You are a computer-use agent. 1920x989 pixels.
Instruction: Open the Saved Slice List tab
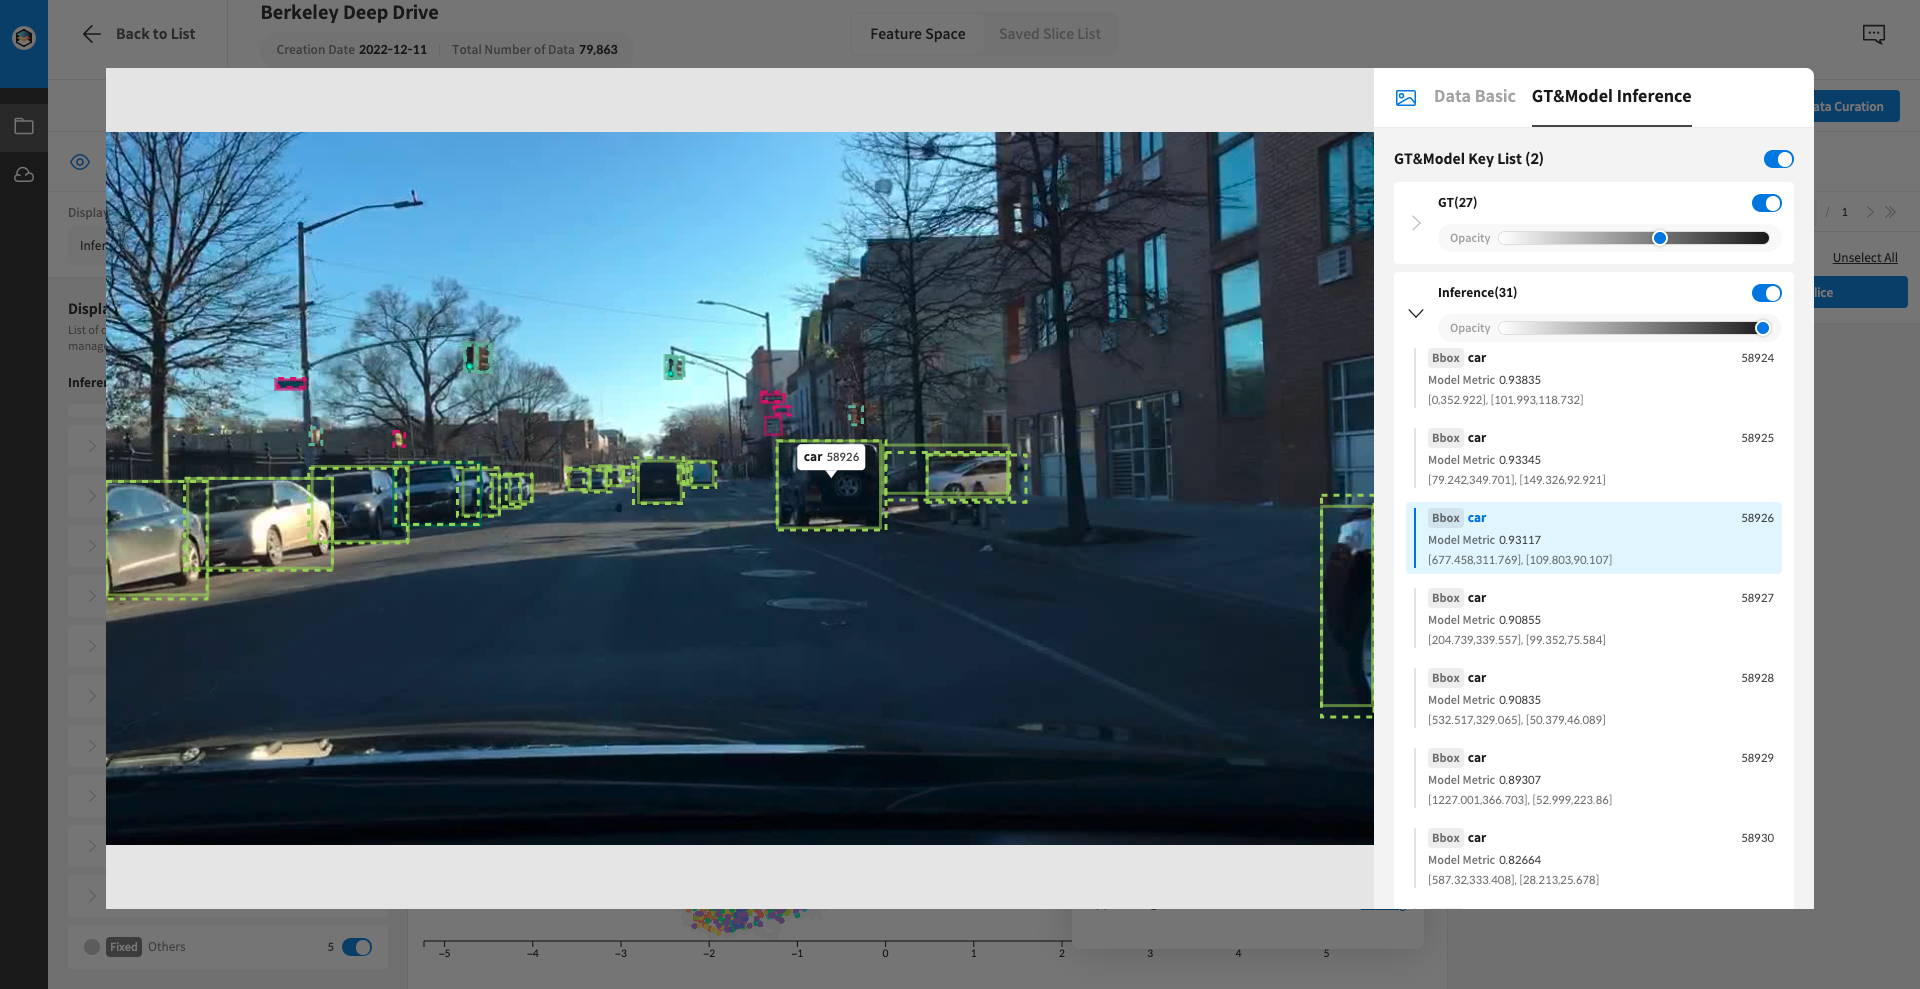coord(1049,34)
